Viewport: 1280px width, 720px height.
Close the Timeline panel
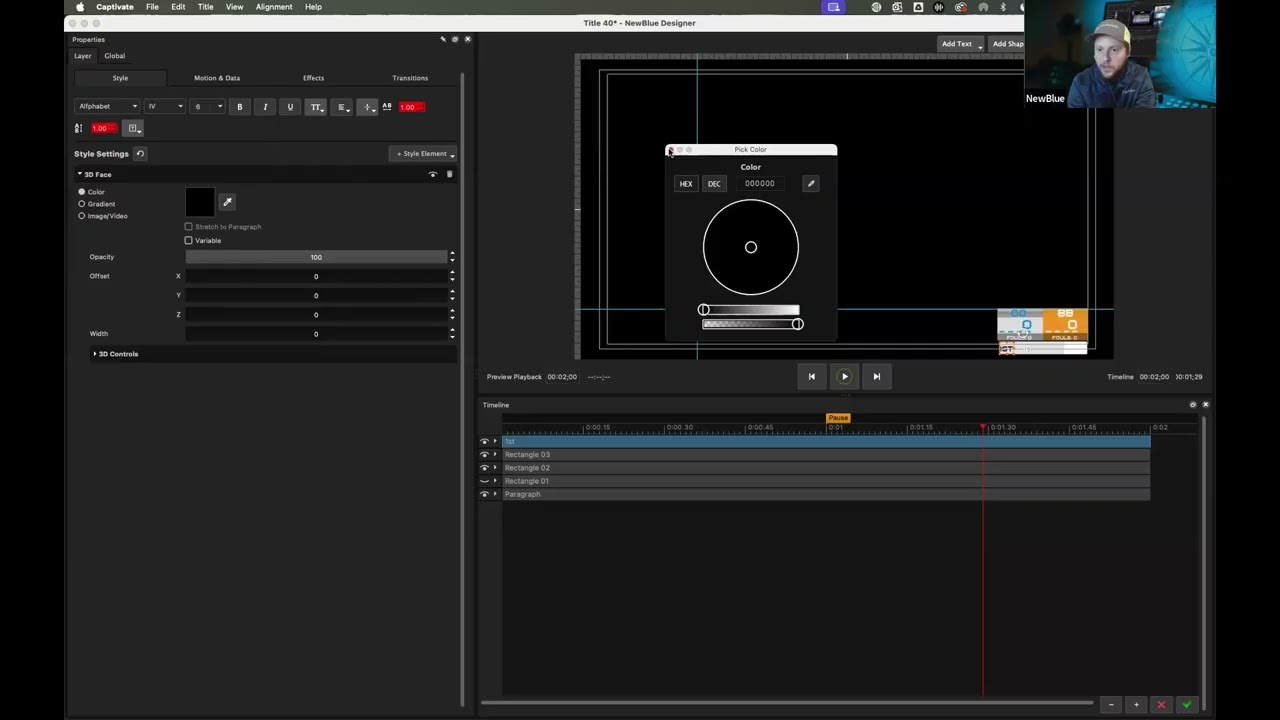[x=1205, y=405]
